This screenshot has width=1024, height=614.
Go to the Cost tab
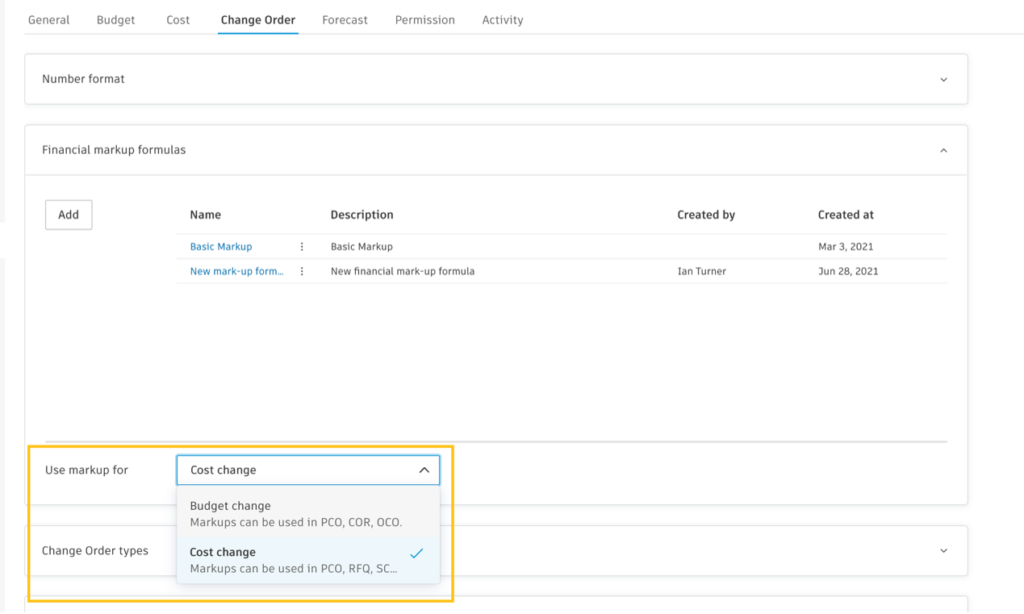pyautogui.click(x=178, y=20)
